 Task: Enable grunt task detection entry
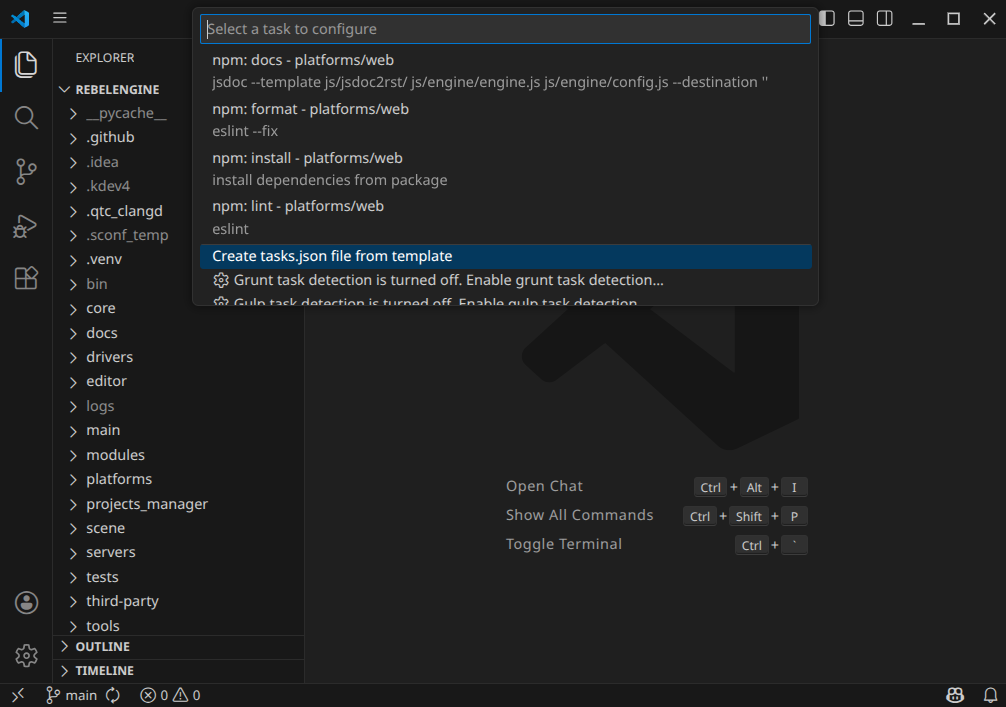coord(505,280)
